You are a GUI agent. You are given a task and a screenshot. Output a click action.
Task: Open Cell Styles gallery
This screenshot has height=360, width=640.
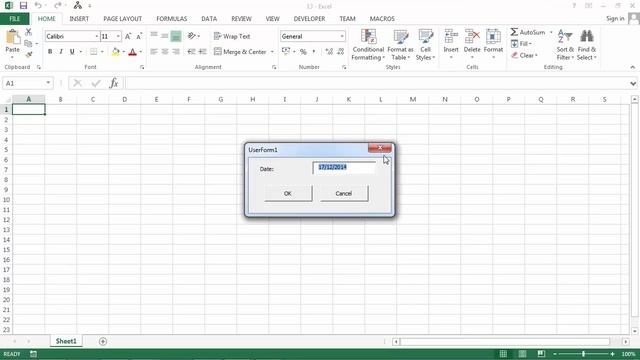[425, 45]
